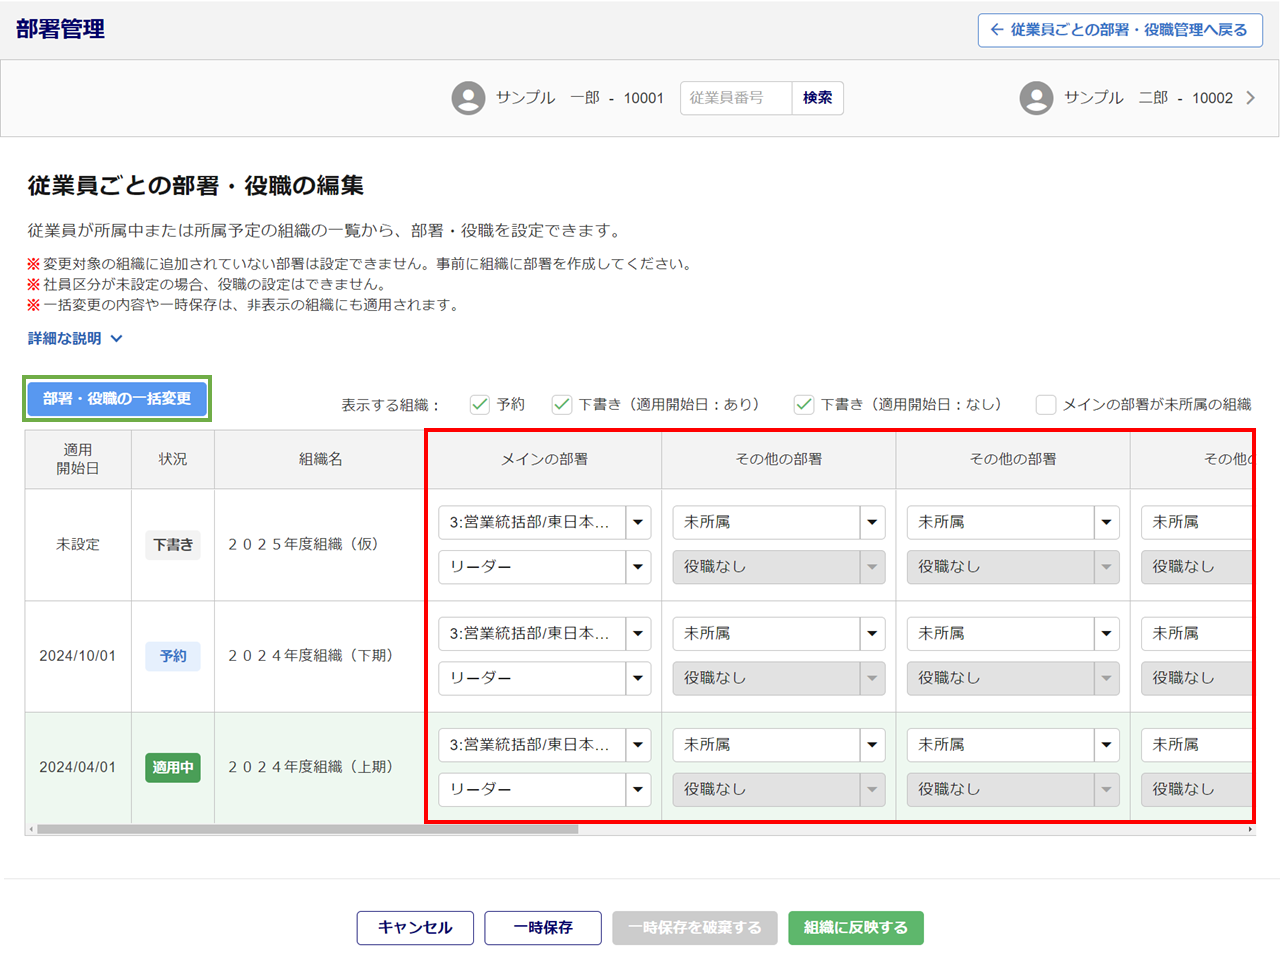Click the キャンセル button

pos(415,928)
